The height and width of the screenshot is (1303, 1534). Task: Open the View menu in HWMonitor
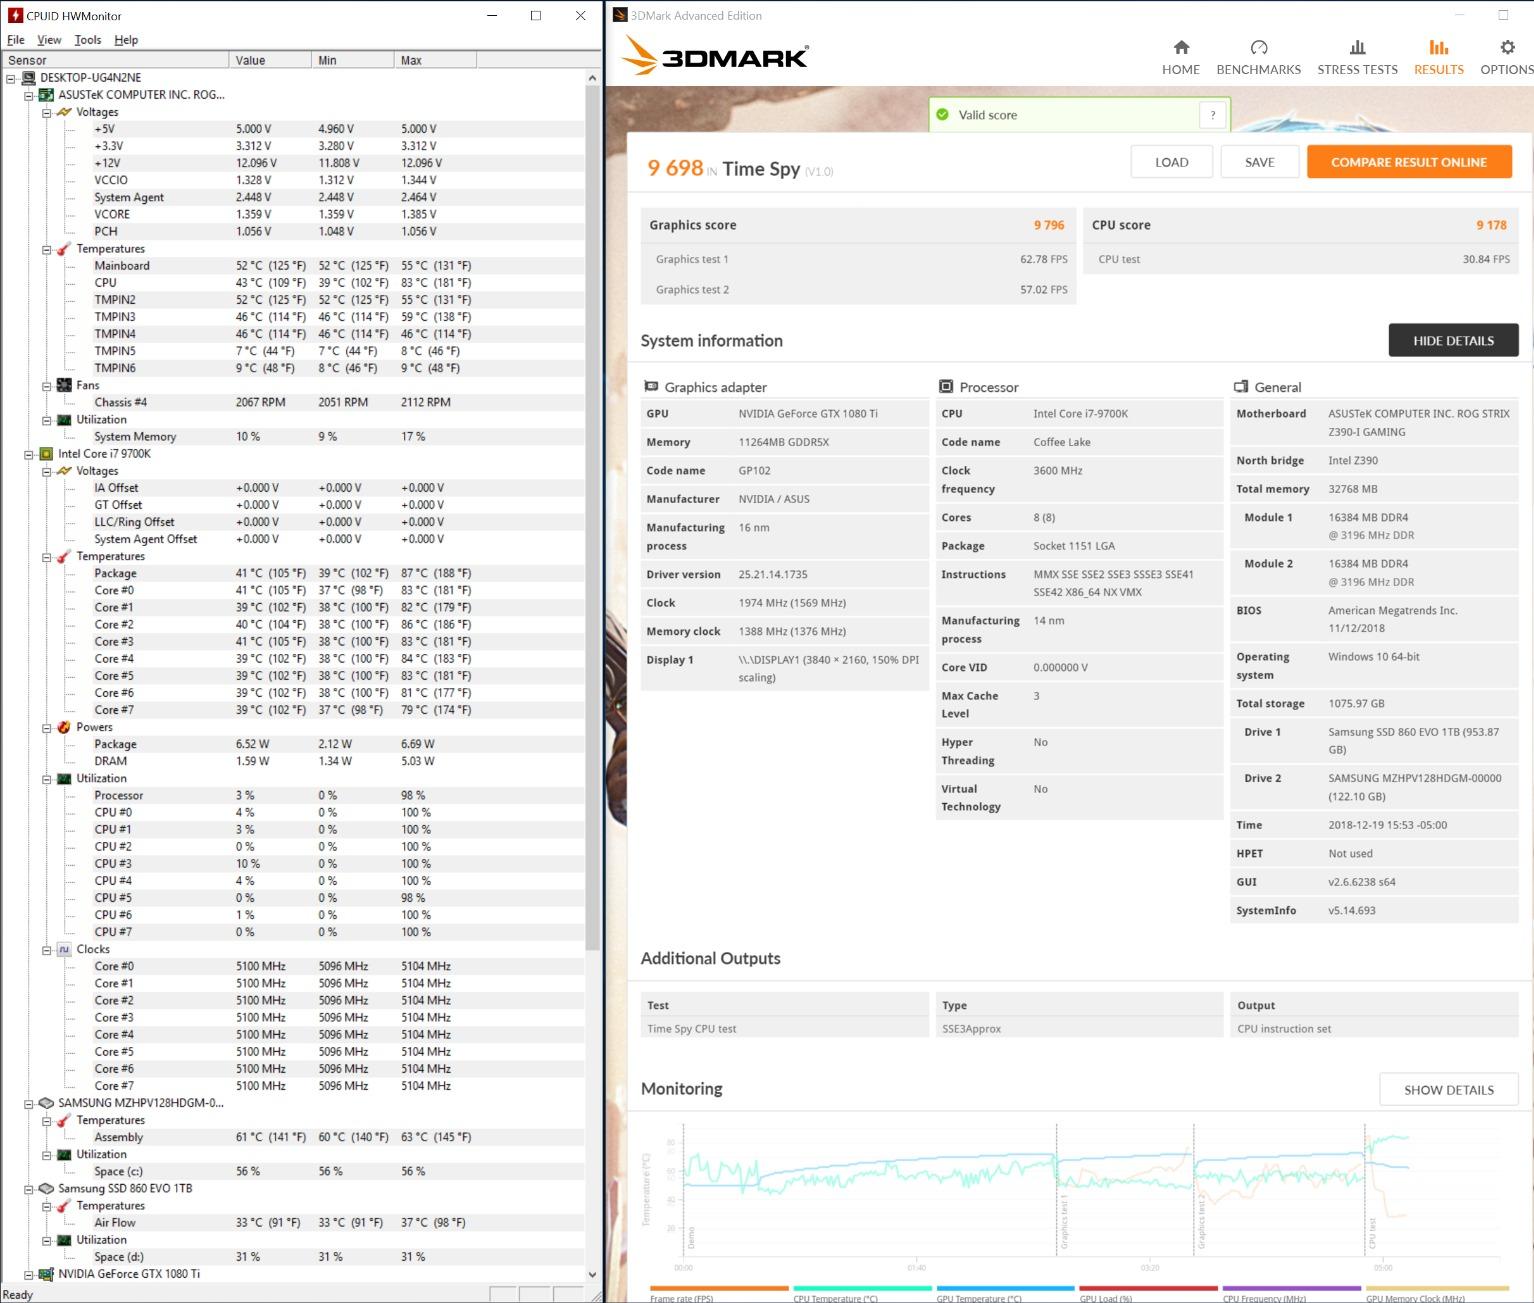[x=48, y=40]
